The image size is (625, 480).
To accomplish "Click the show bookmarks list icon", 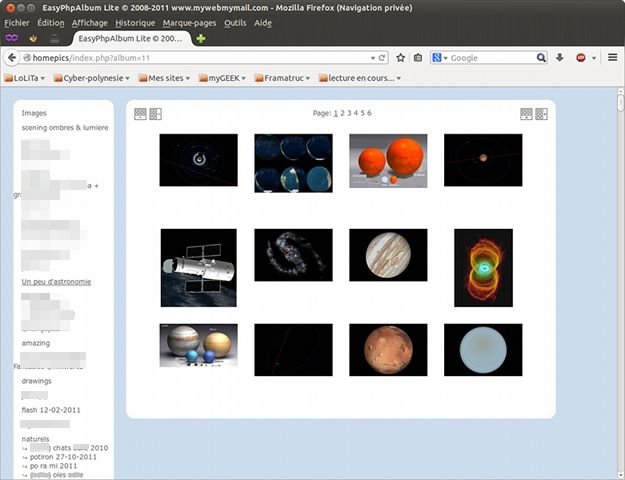I will point(417,58).
